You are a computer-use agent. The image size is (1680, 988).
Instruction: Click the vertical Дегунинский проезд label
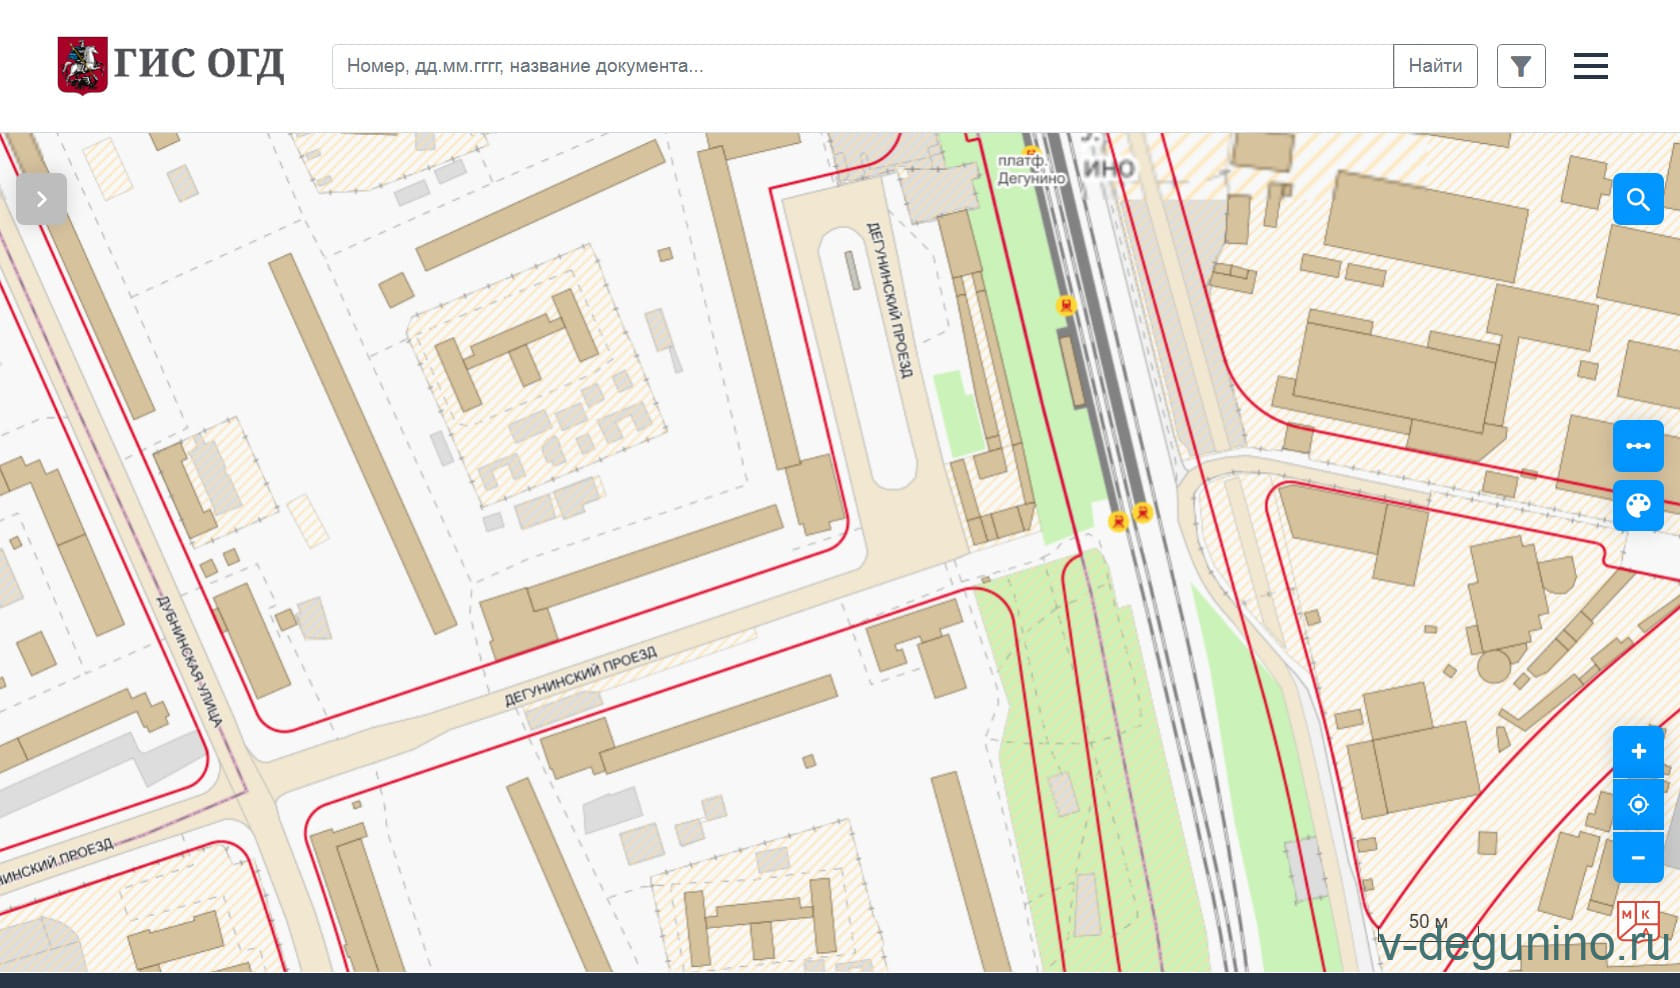point(889,300)
